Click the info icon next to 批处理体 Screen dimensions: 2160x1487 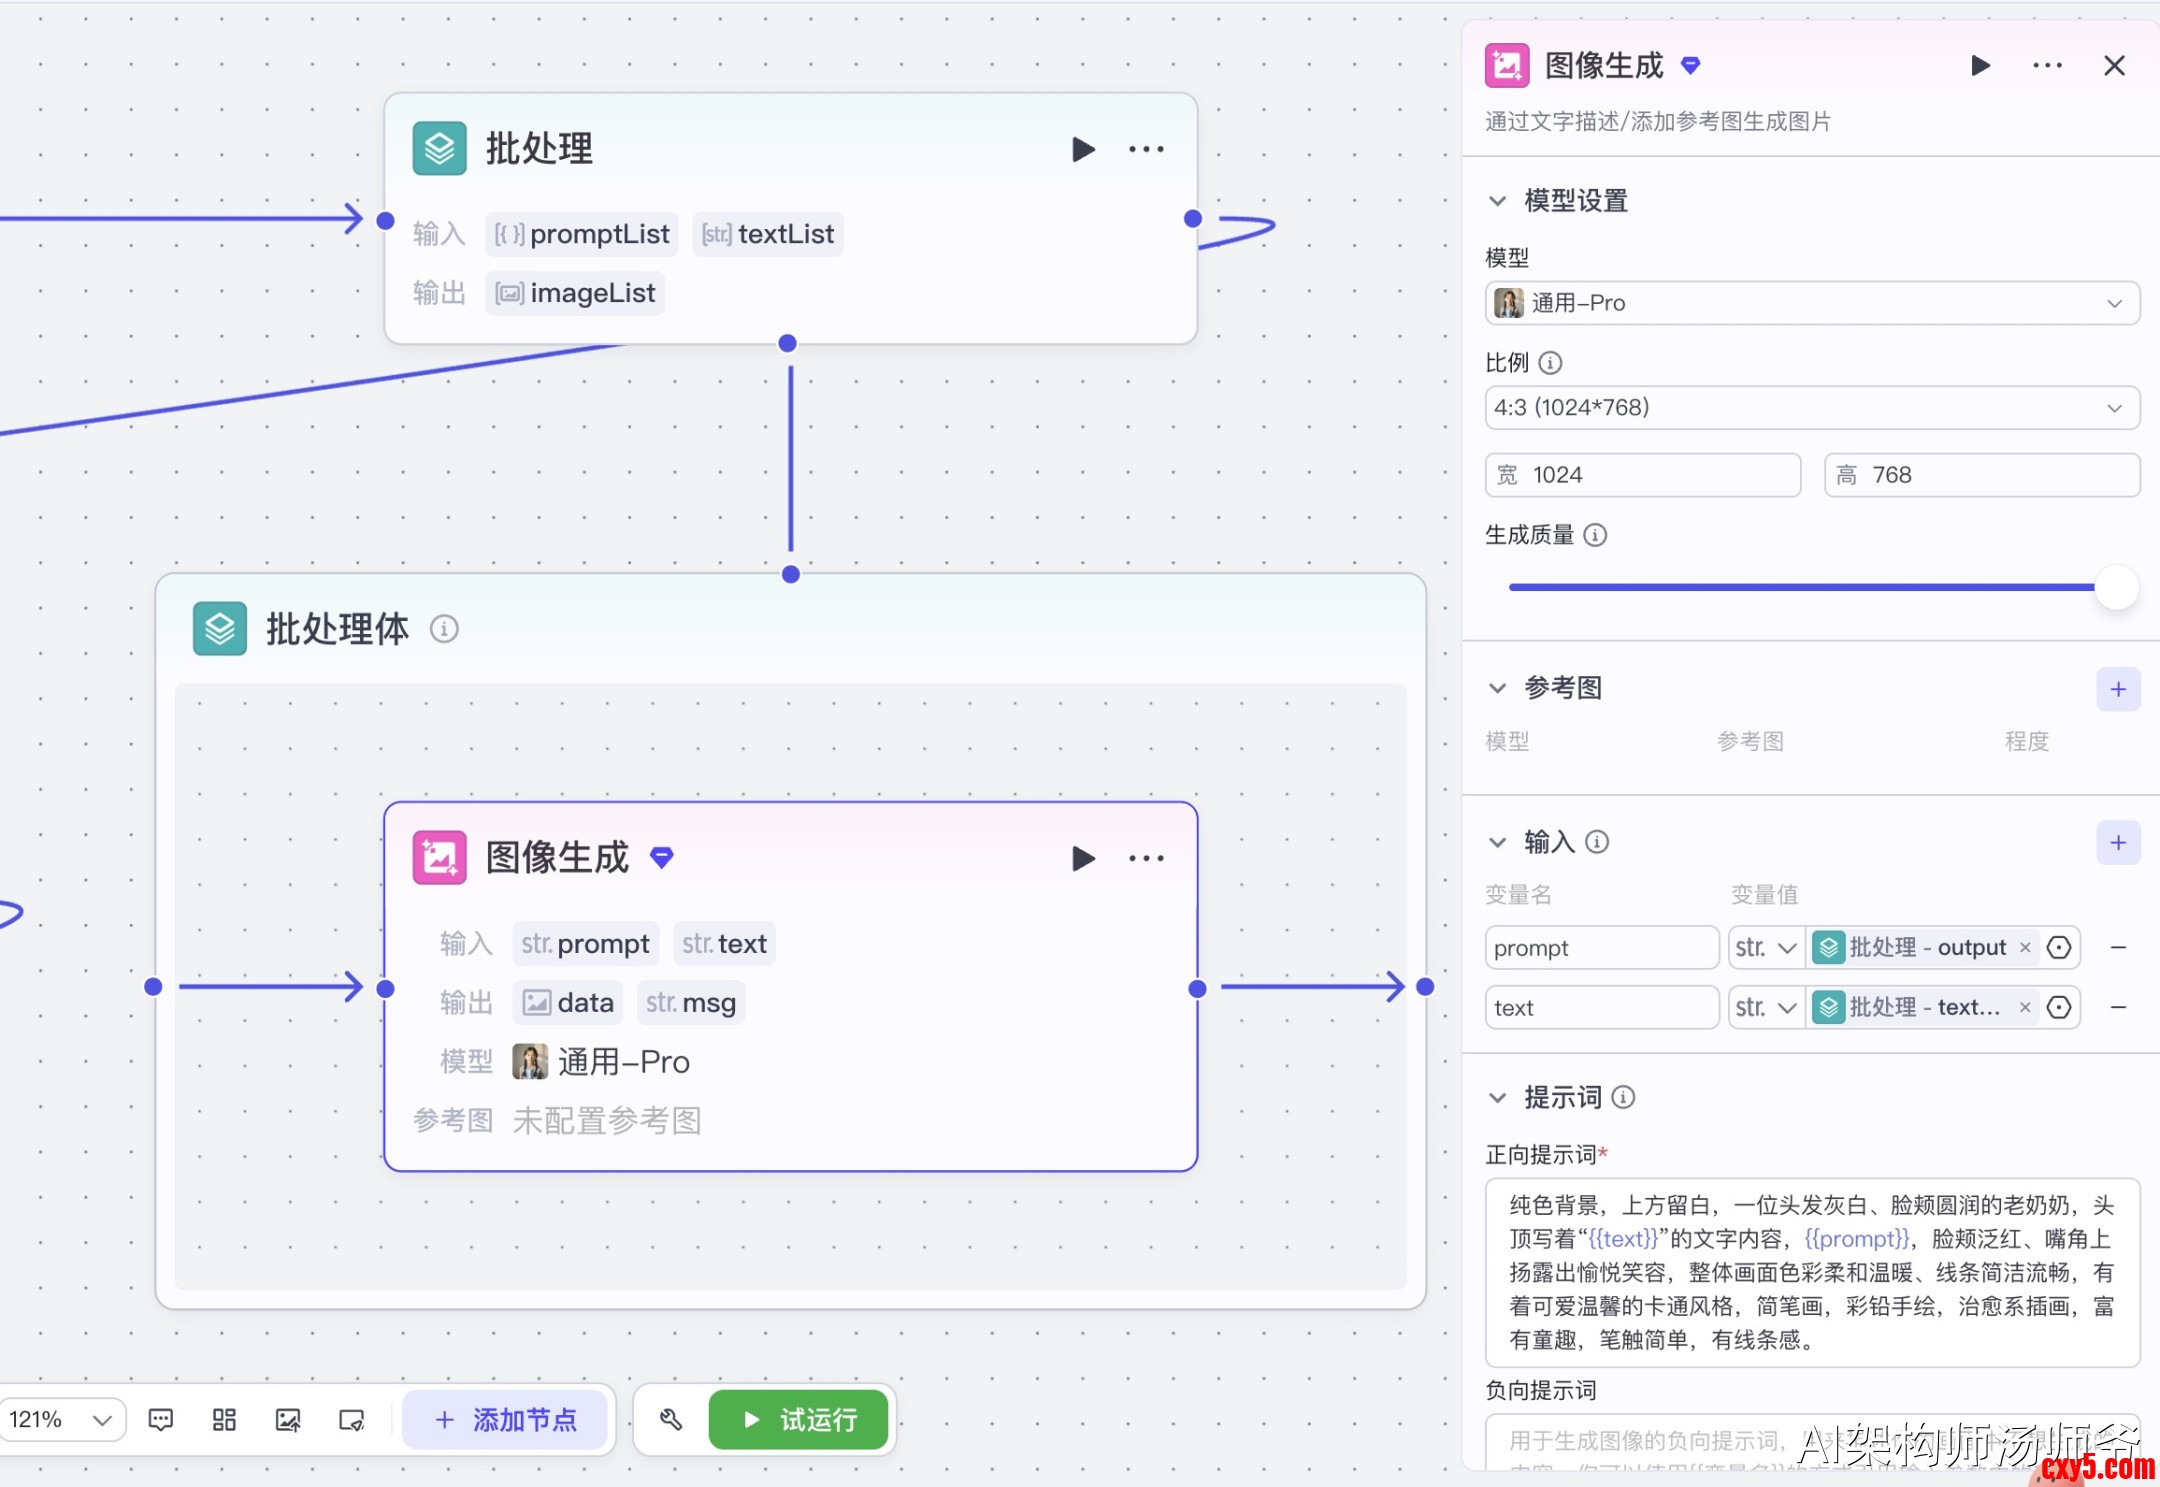click(x=444, y=629)
